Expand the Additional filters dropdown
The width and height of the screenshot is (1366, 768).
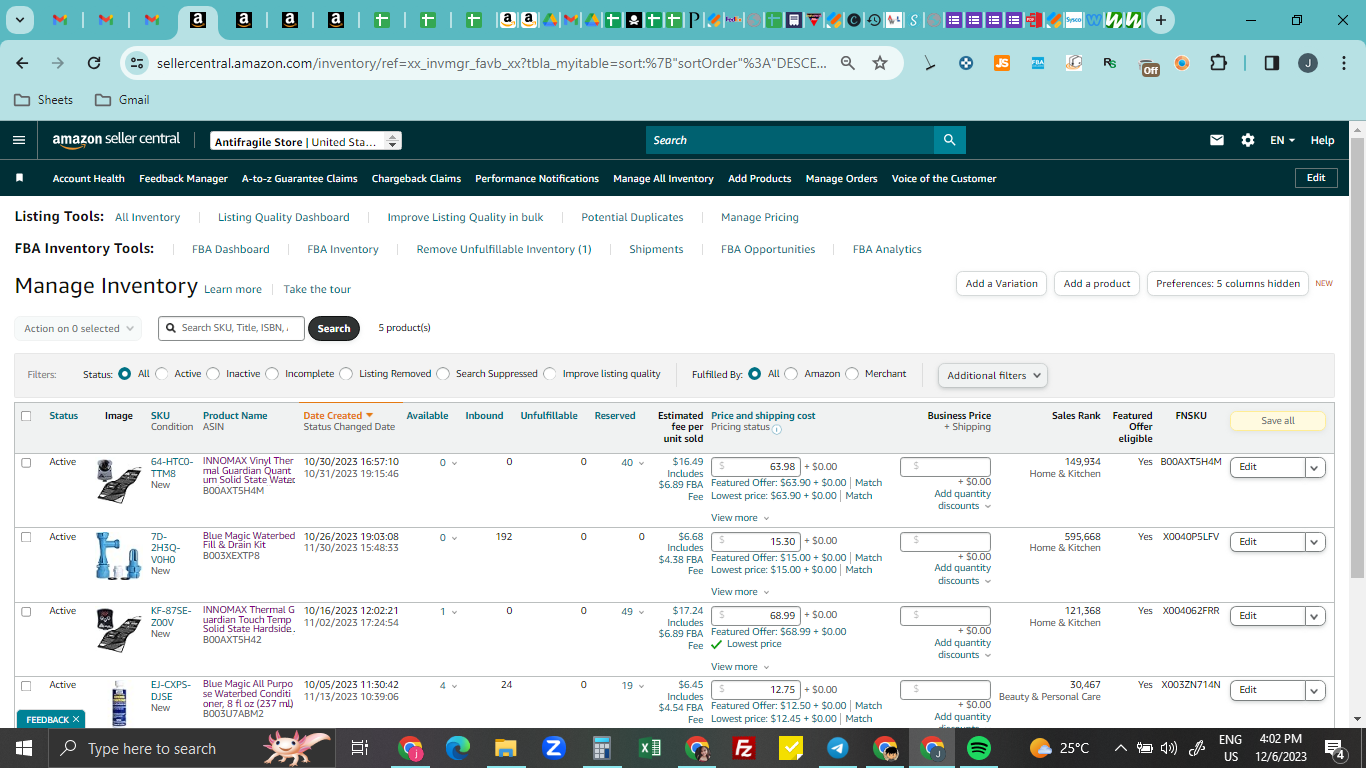point(993,375)
